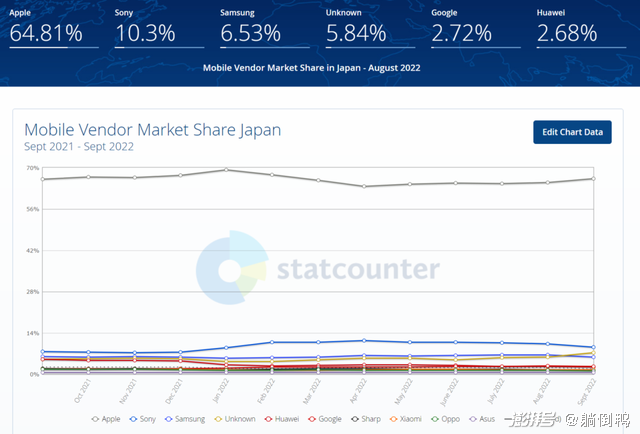The image size is (640, 434).
Task: Click the Aug 2022 x-axis label
Action: (542, 391)
